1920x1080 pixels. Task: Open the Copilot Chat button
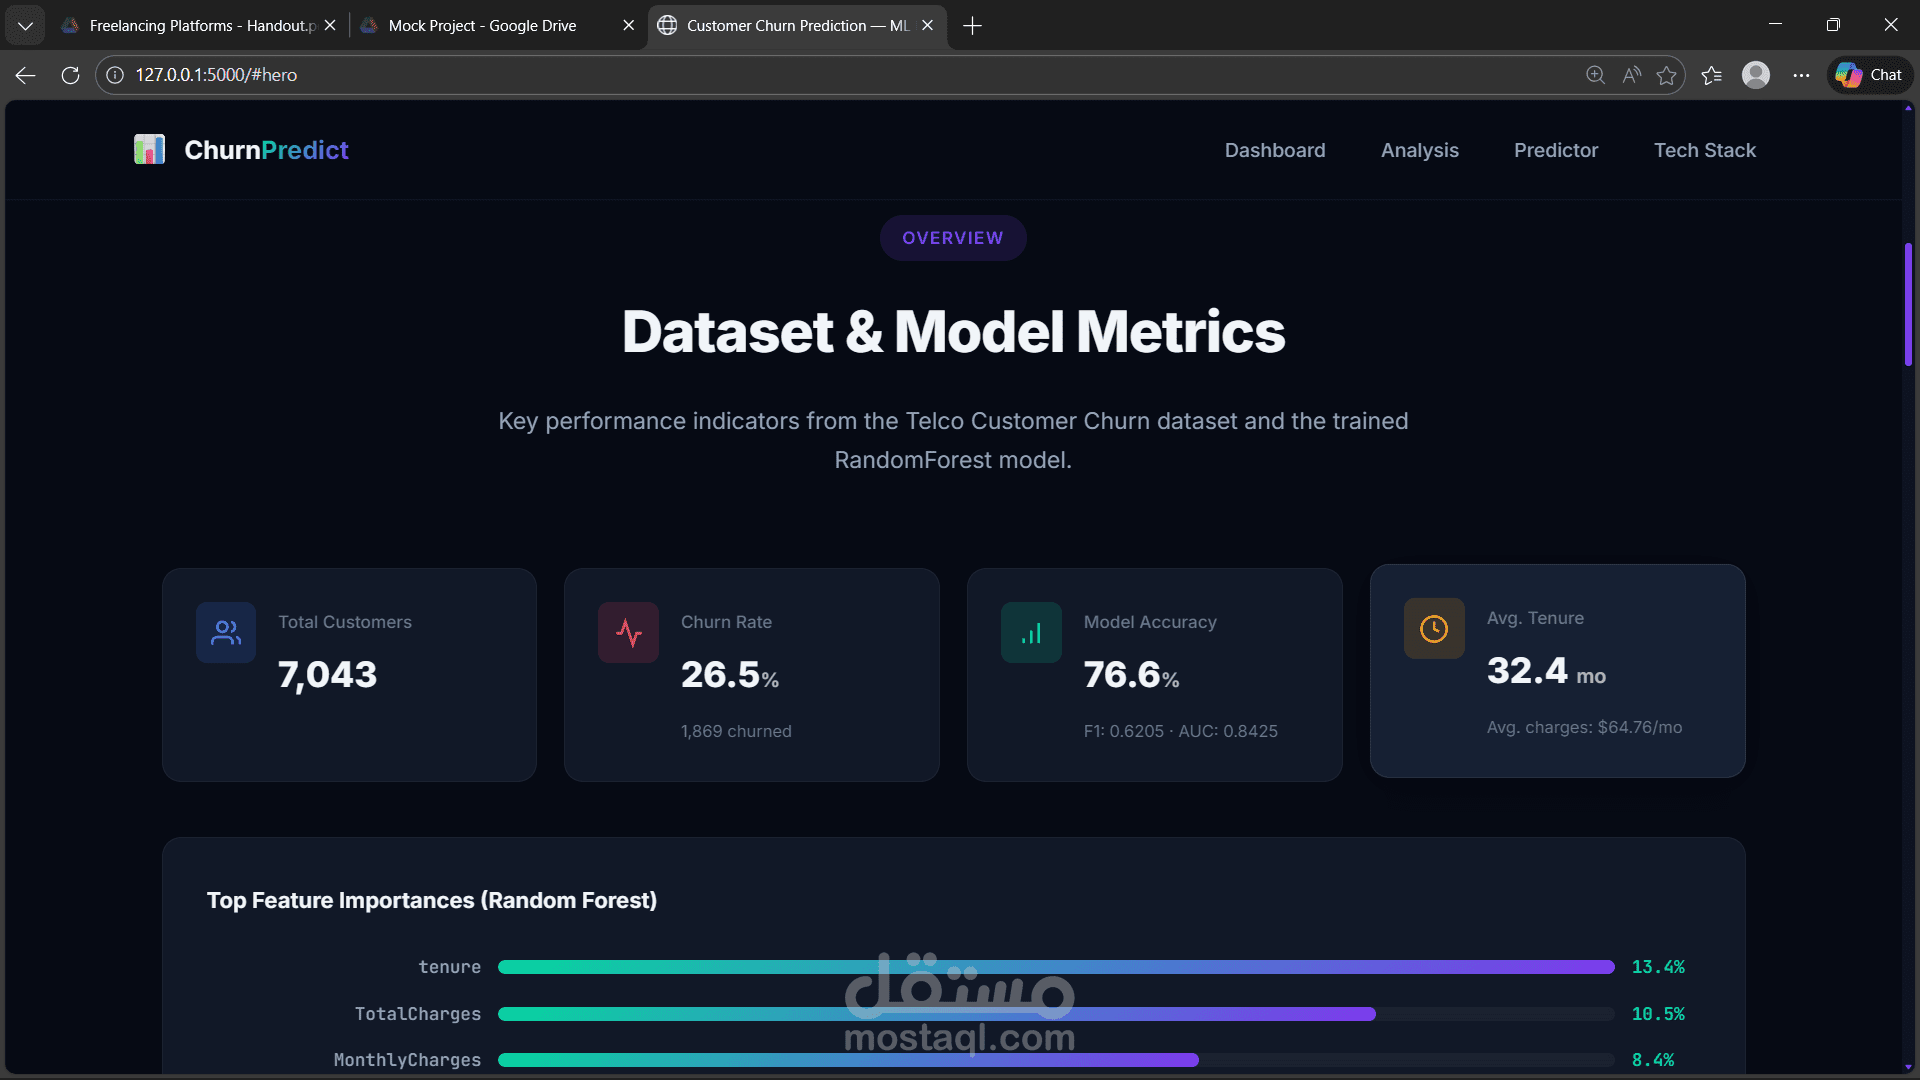pyautogui.click(x=1869, y=75)
